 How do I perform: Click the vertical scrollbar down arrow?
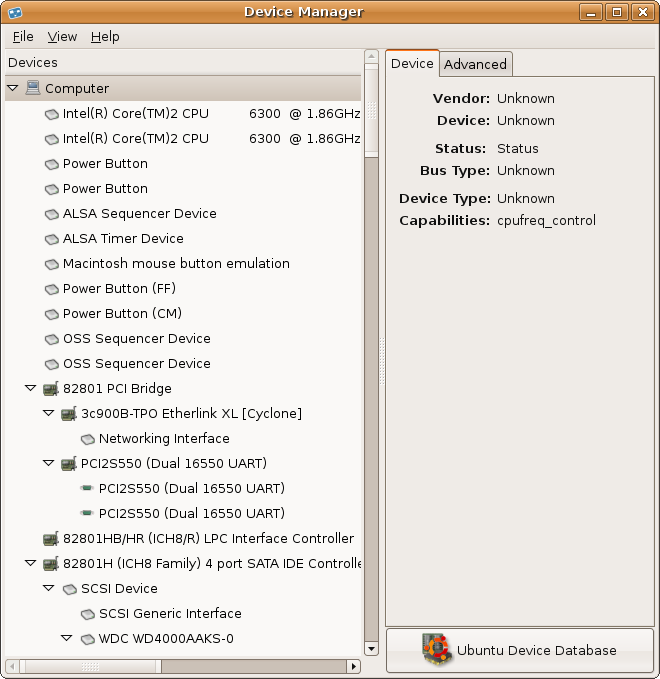tap(371, 648)
